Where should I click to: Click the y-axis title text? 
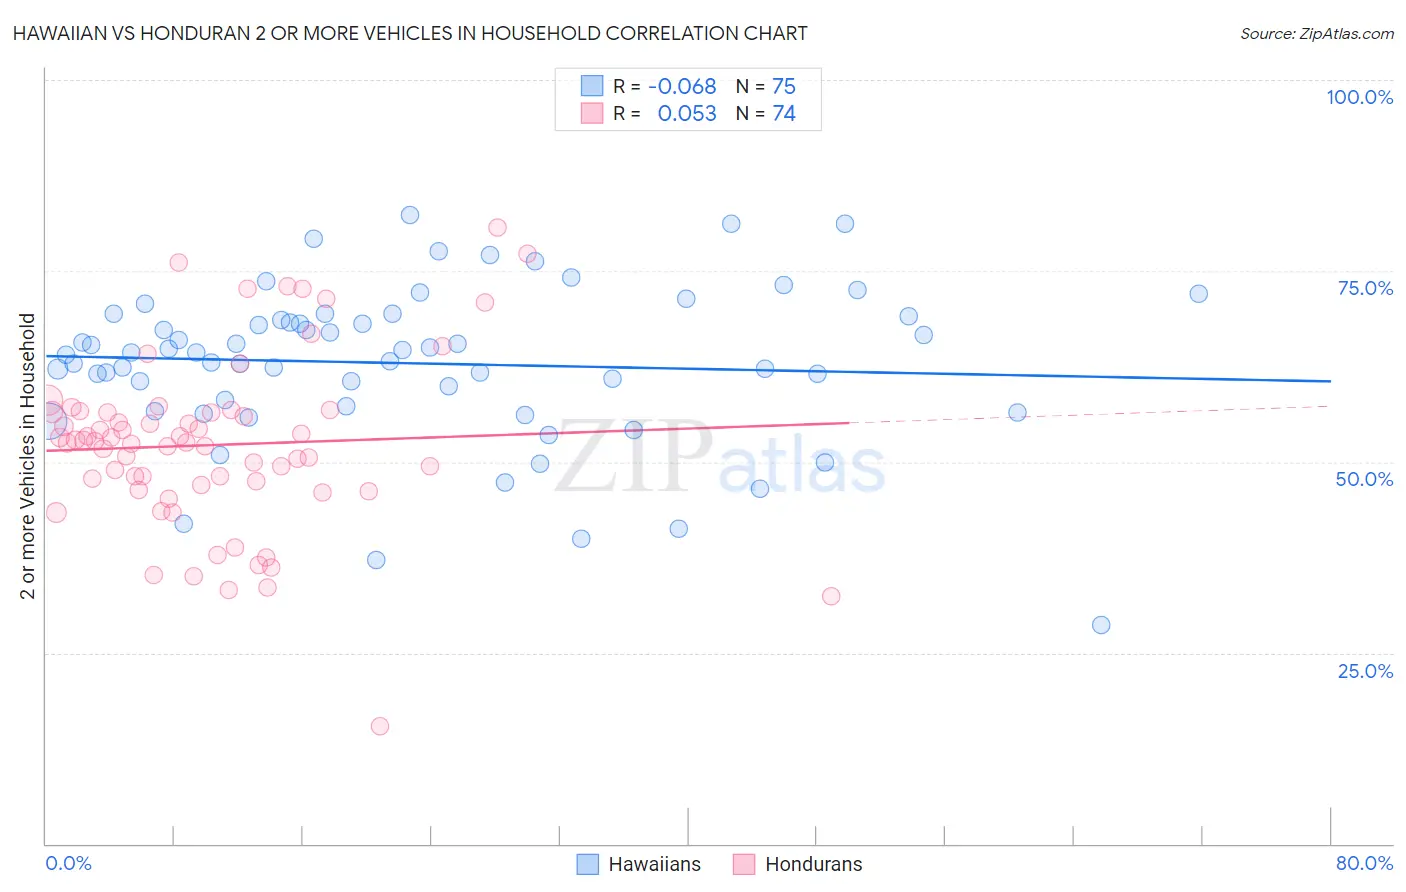click(x=27, y=456)
